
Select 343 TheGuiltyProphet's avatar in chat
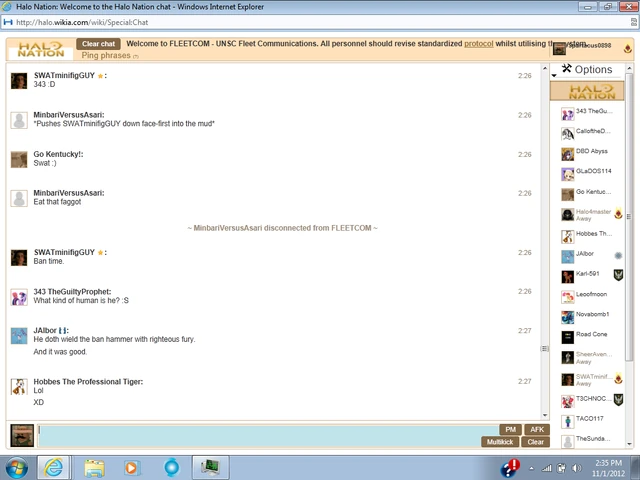coord(19,297)
